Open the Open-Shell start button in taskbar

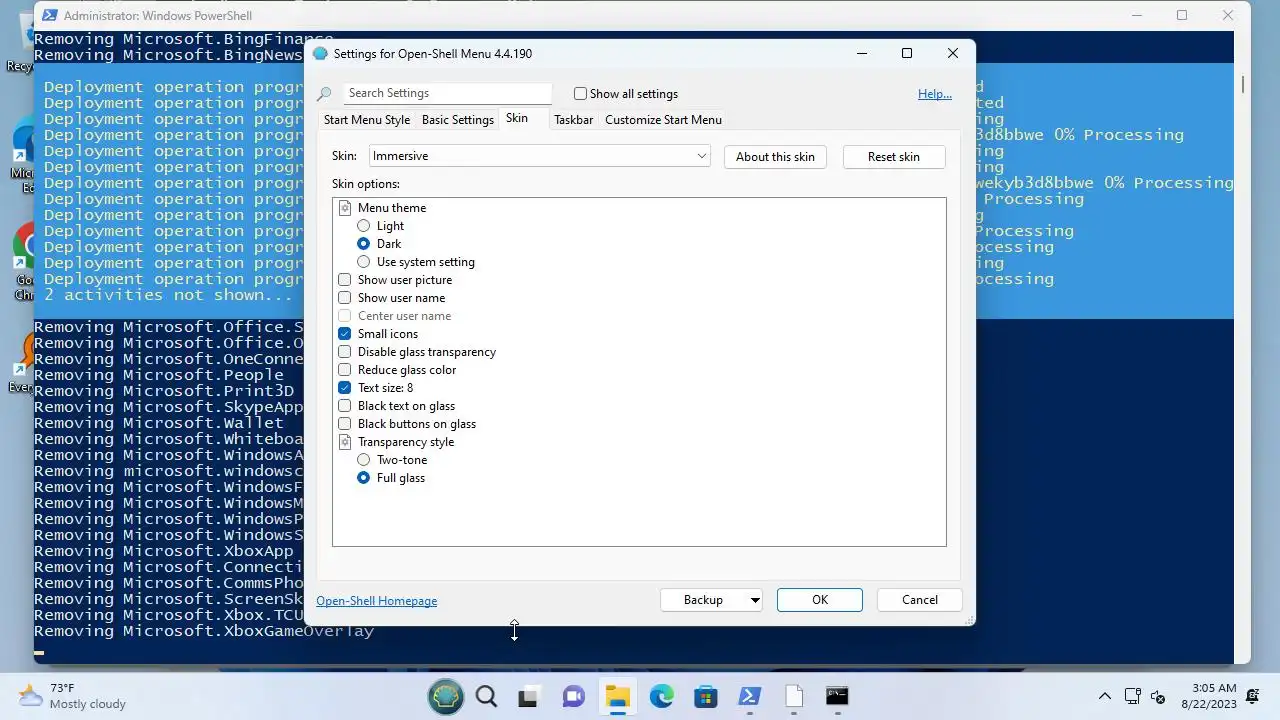coord(446,696)
